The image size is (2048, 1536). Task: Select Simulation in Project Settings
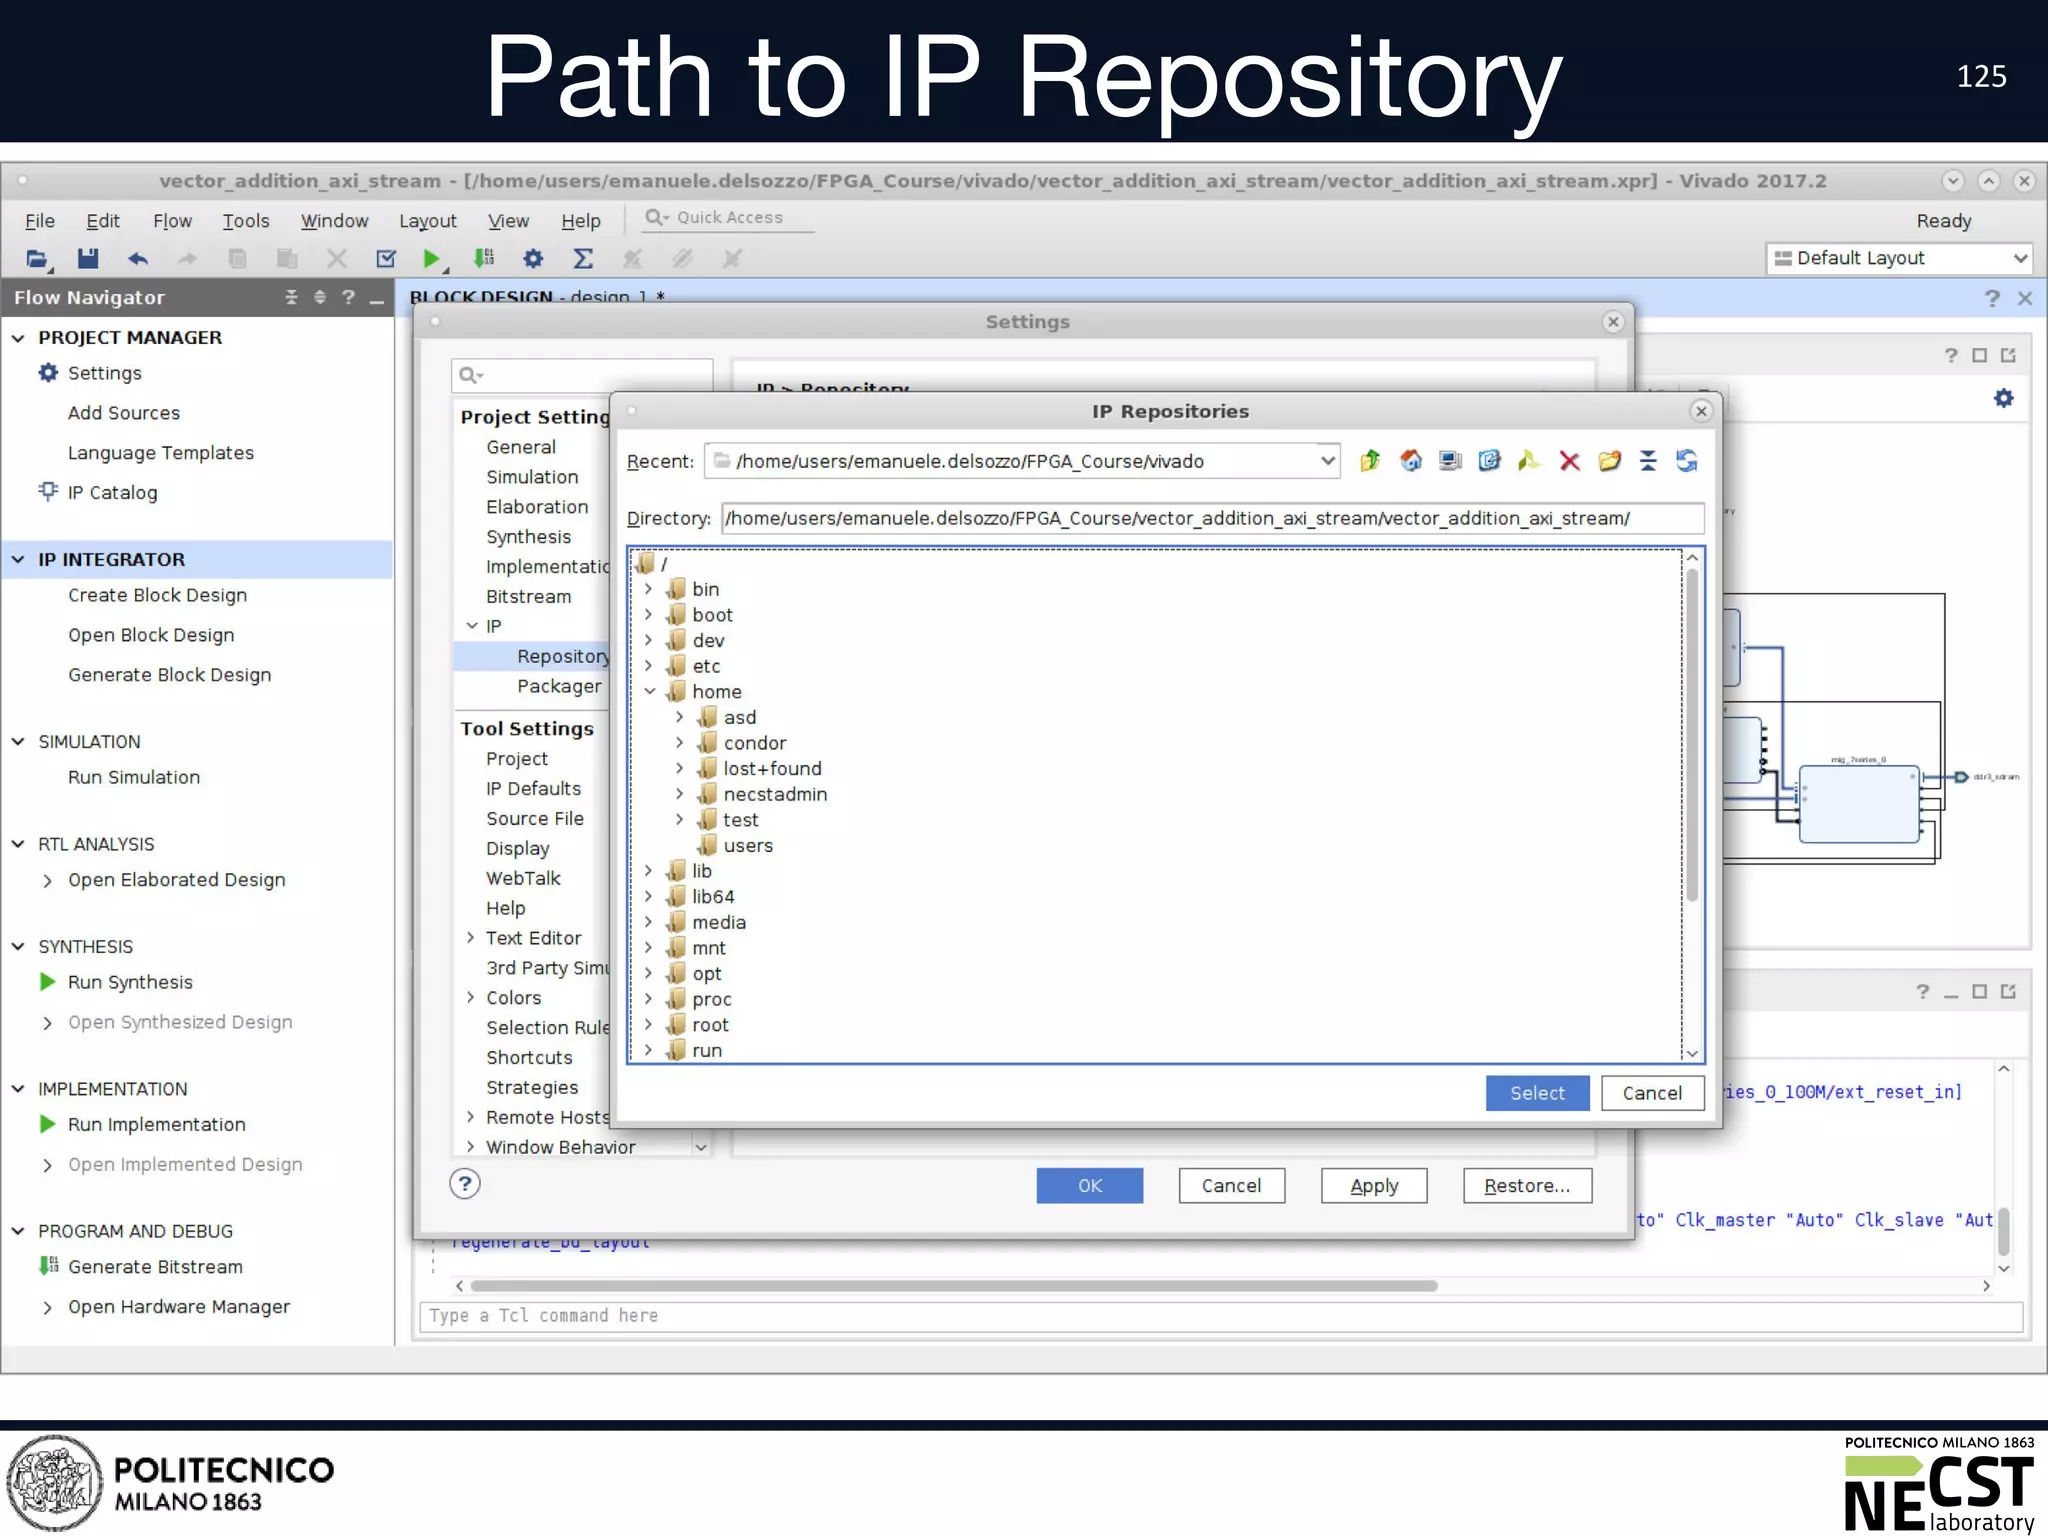(532, 477)
